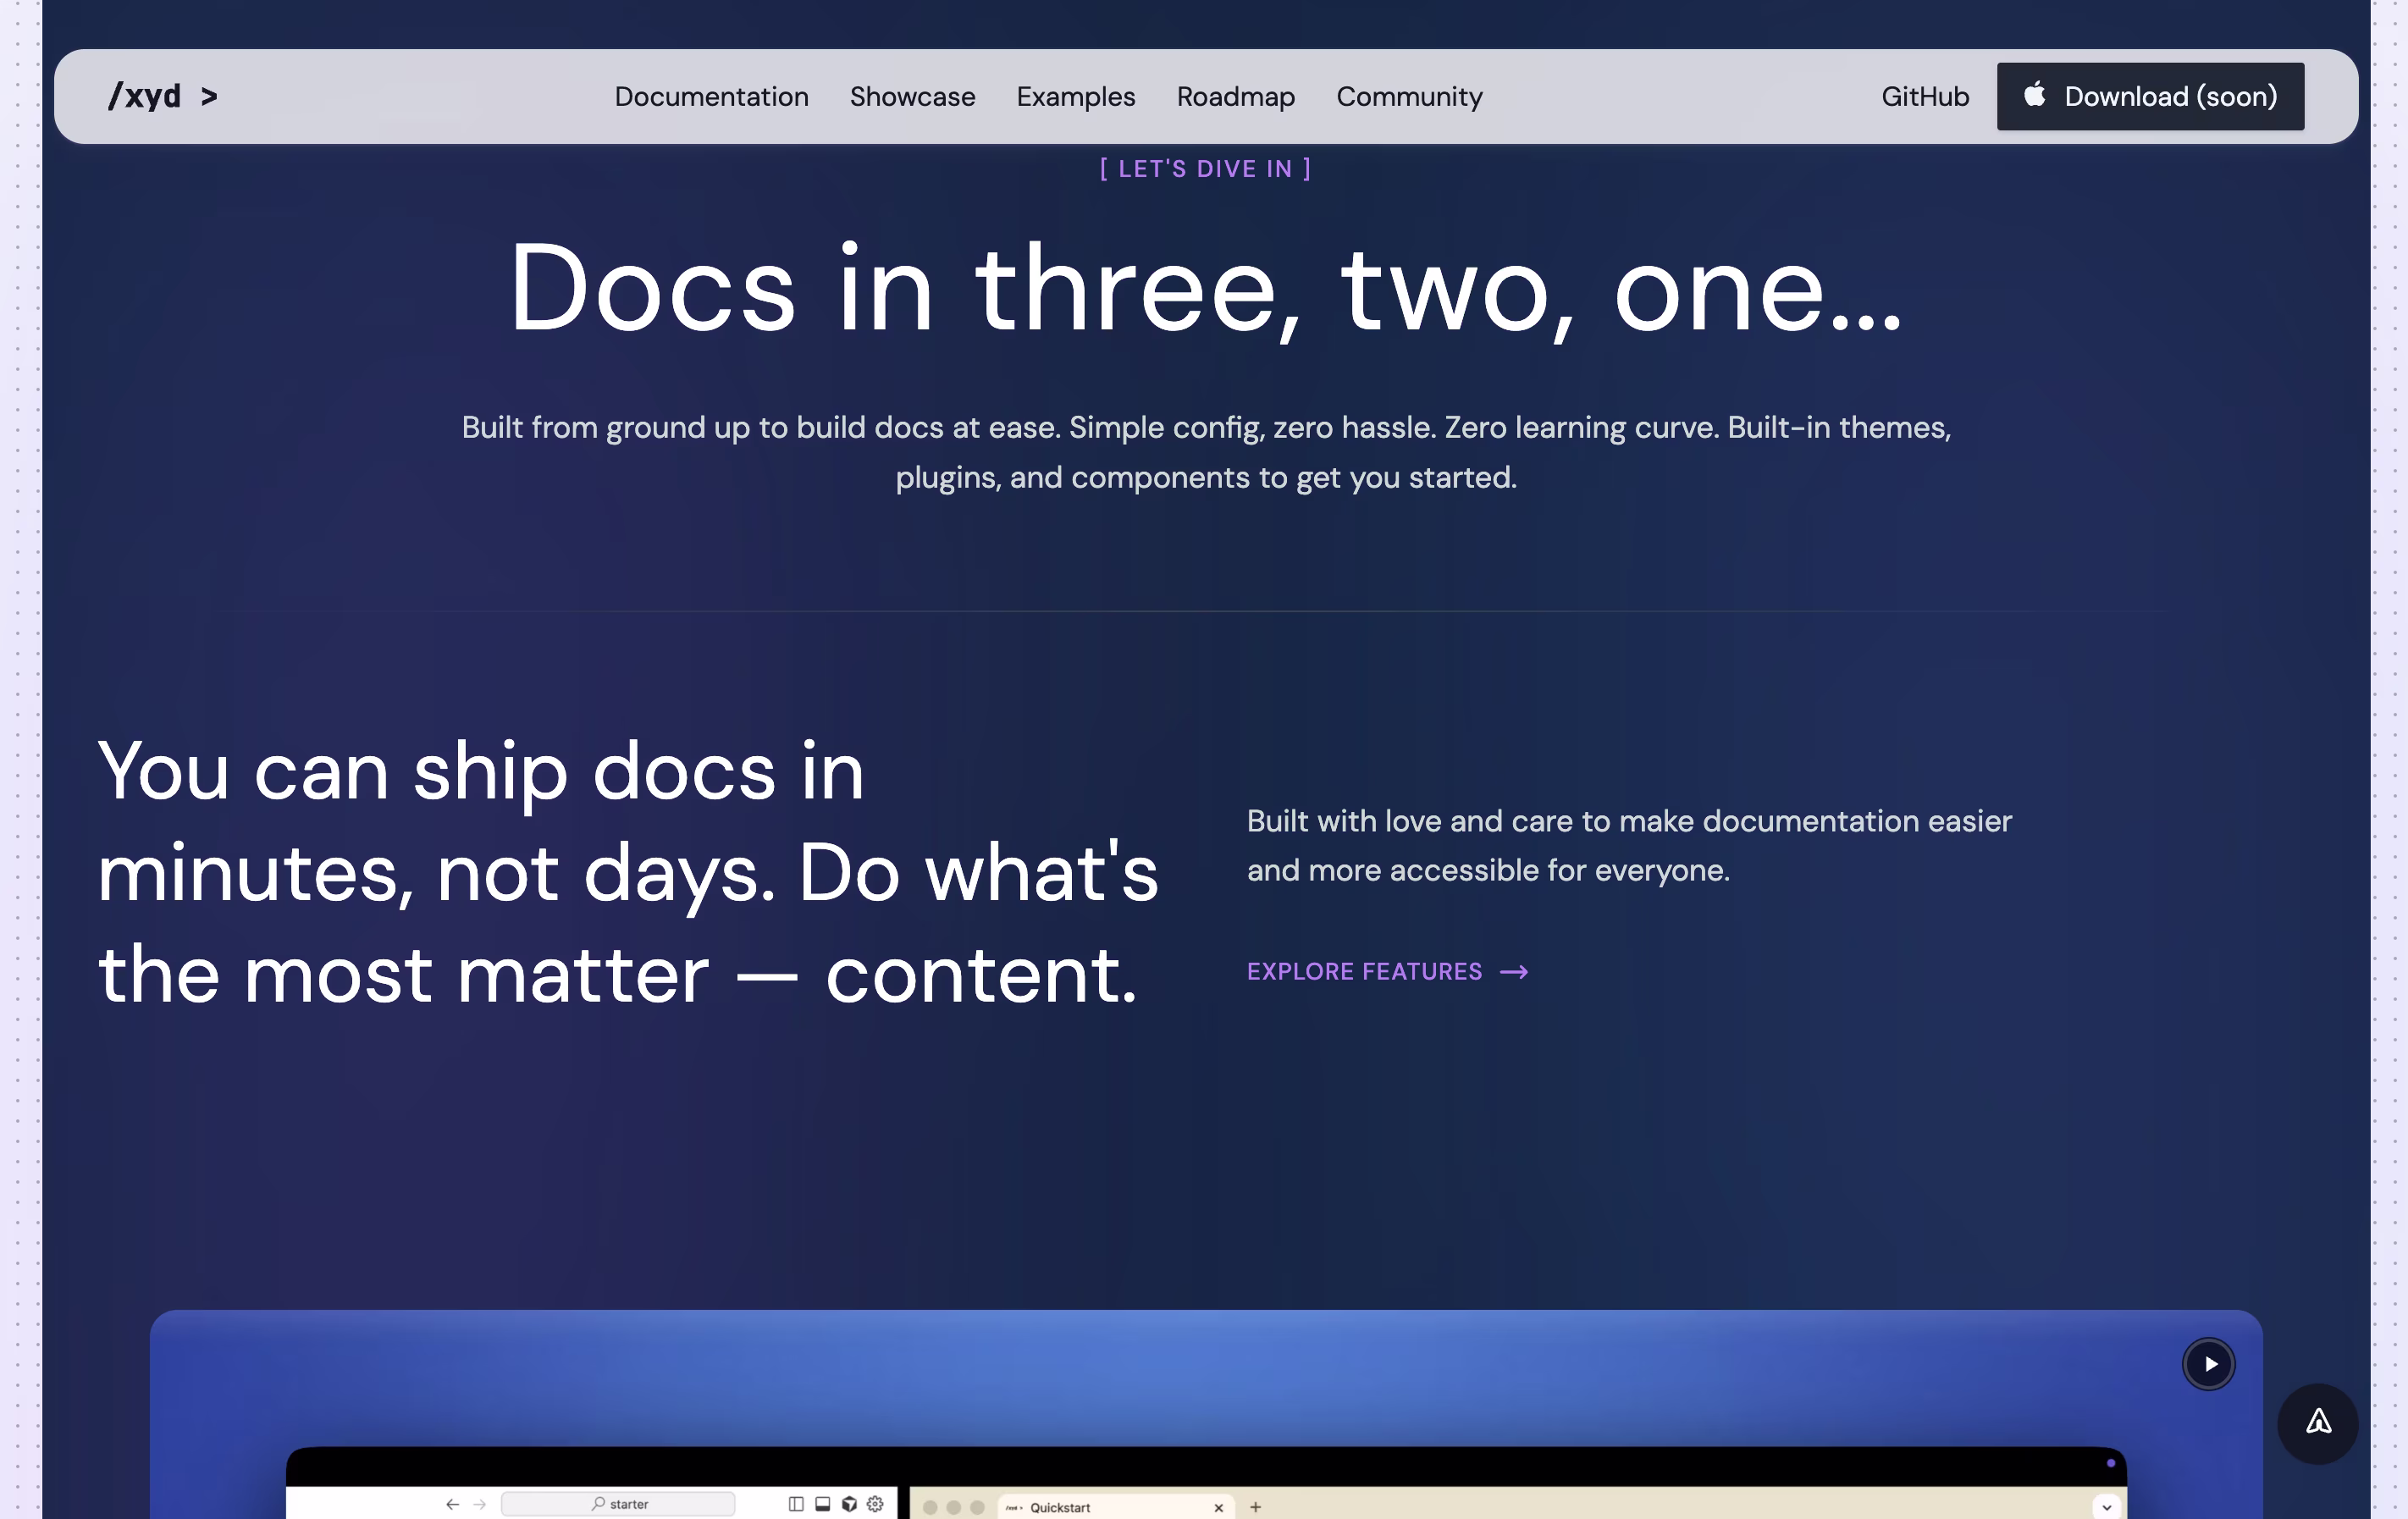This screenshot has height=1519, width=2408.
Task: Click the cube icon in preview toolbar
Action: tap(849, 1504)
